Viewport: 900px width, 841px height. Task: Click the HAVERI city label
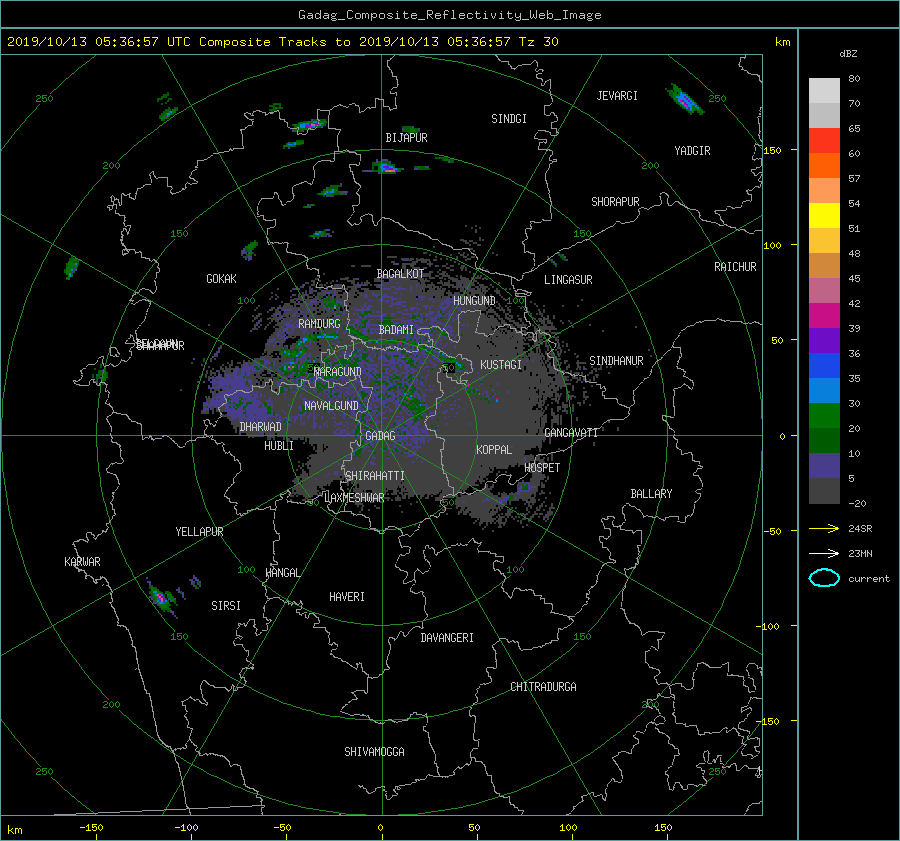(347, 597)
